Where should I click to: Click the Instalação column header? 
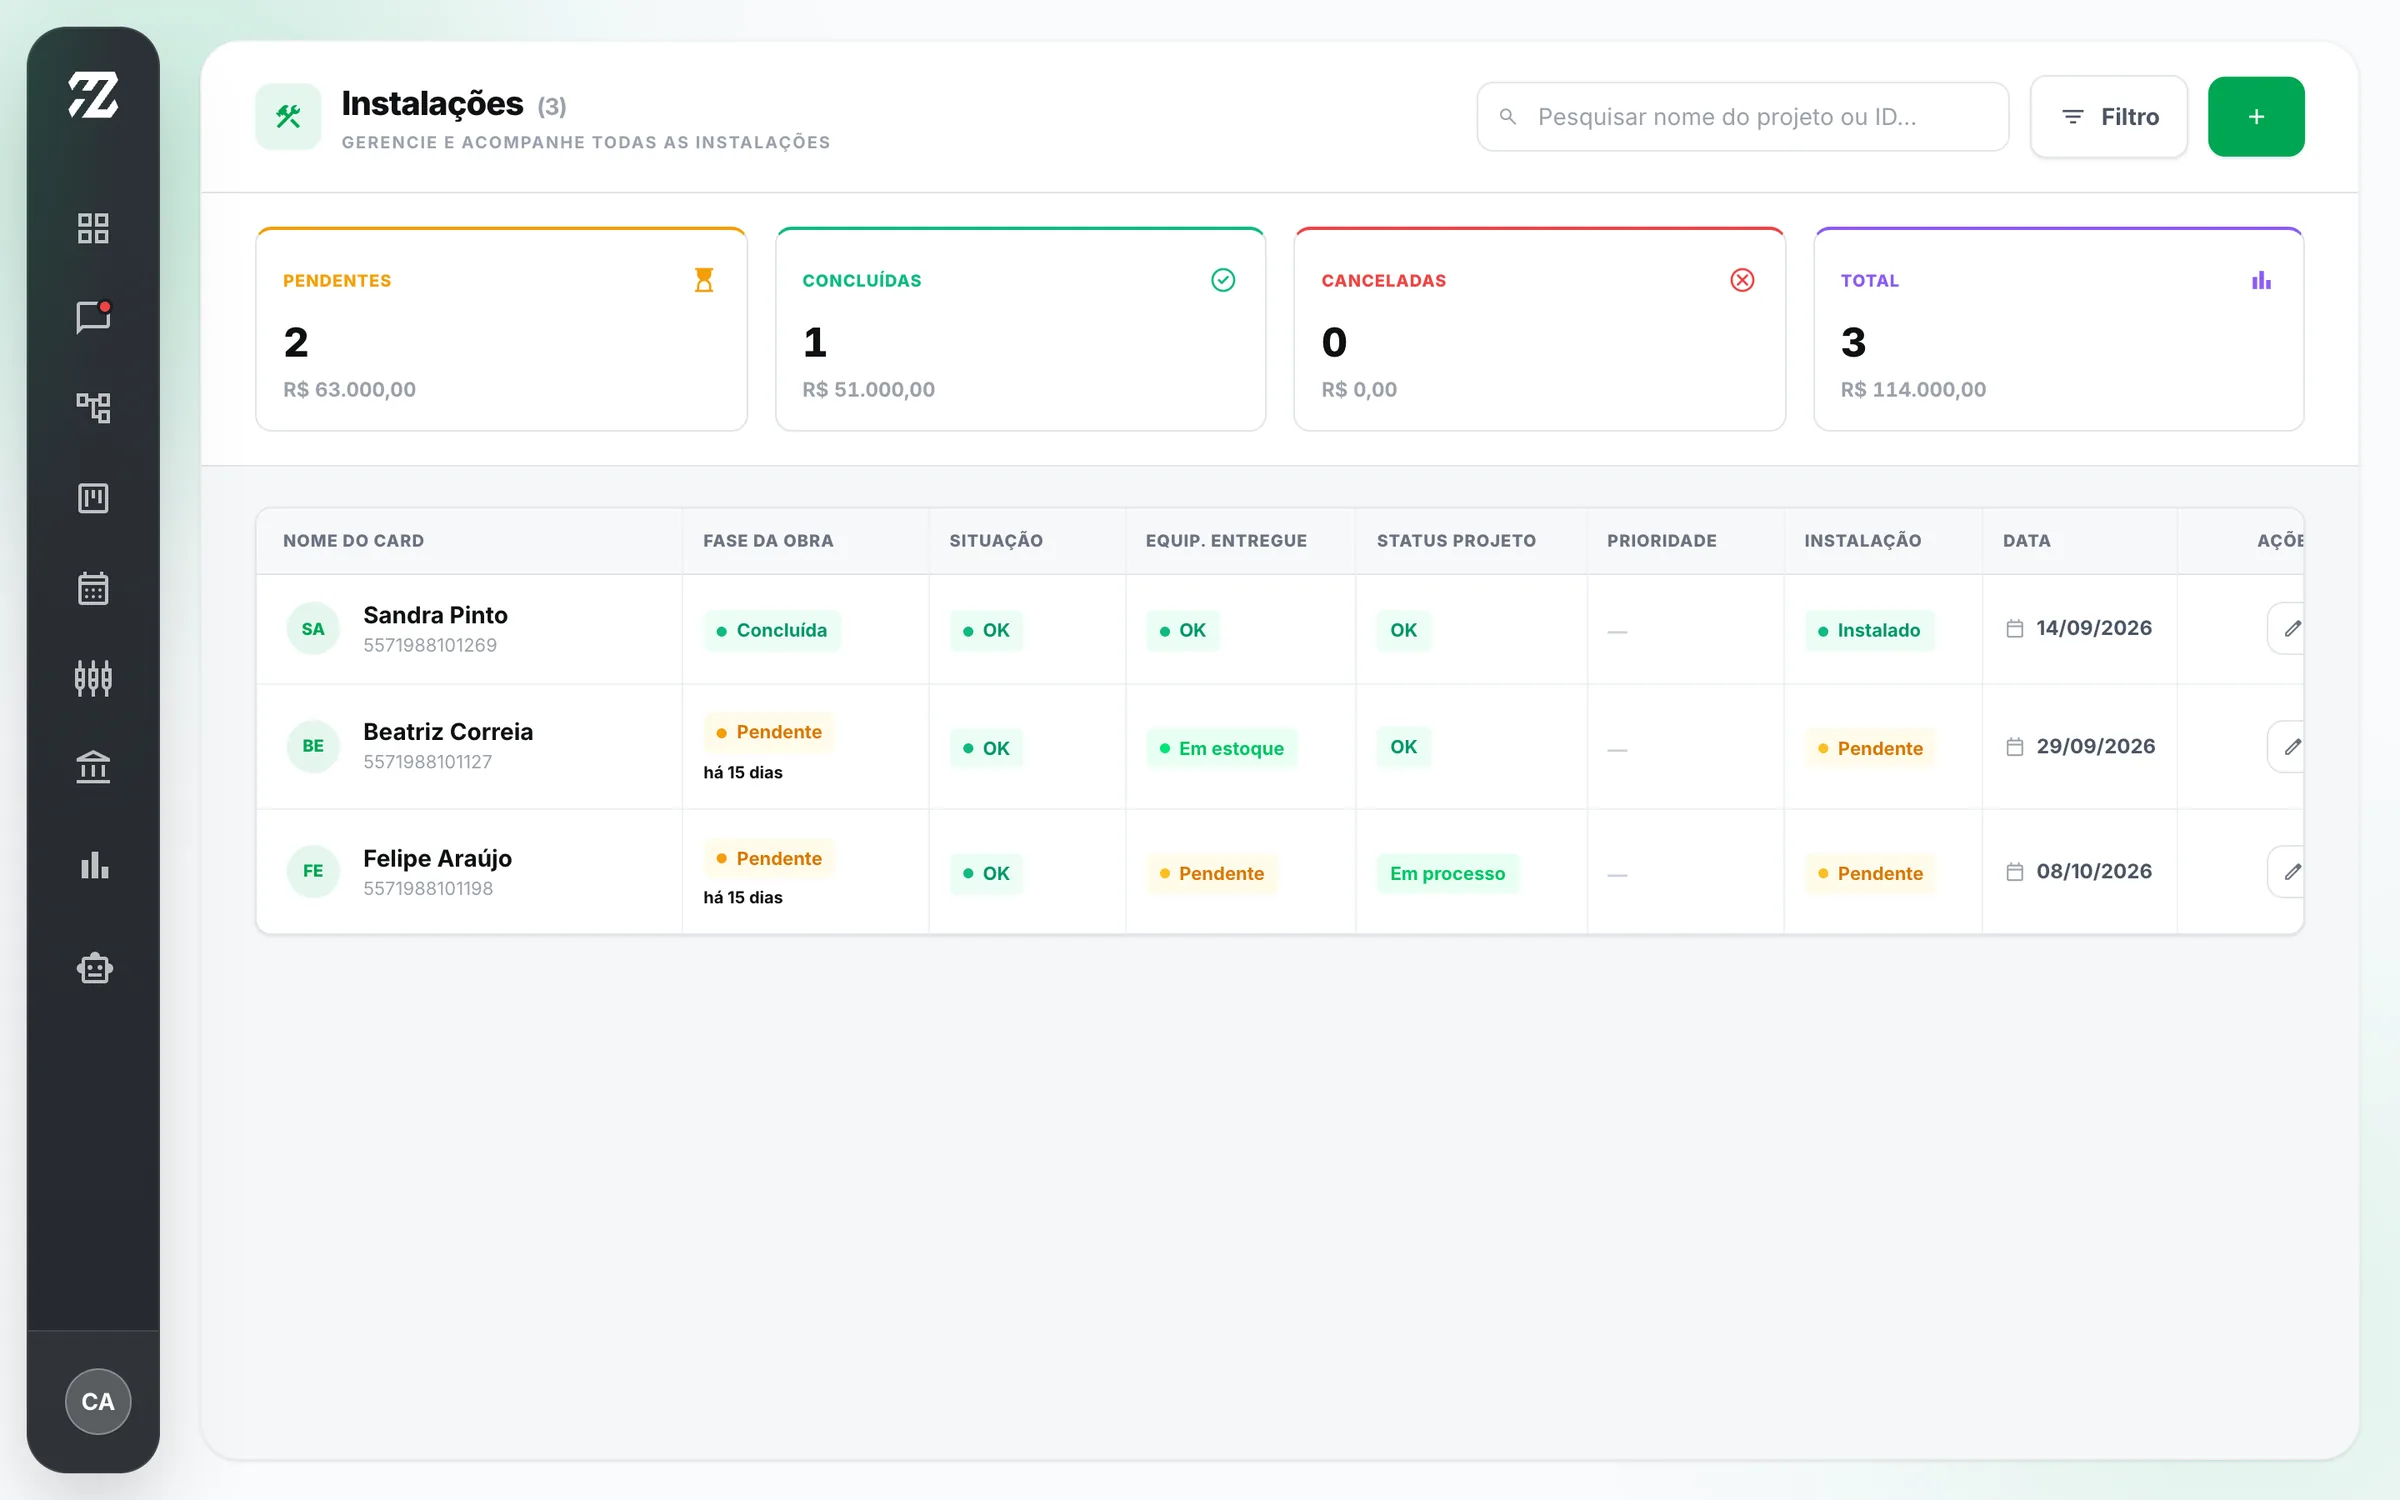click(x=1863, y=541)
